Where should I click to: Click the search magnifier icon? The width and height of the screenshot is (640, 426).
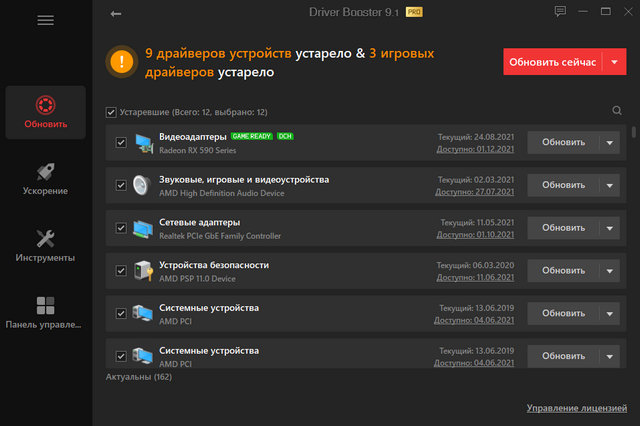pyautogui.click(x=617, y=112)
